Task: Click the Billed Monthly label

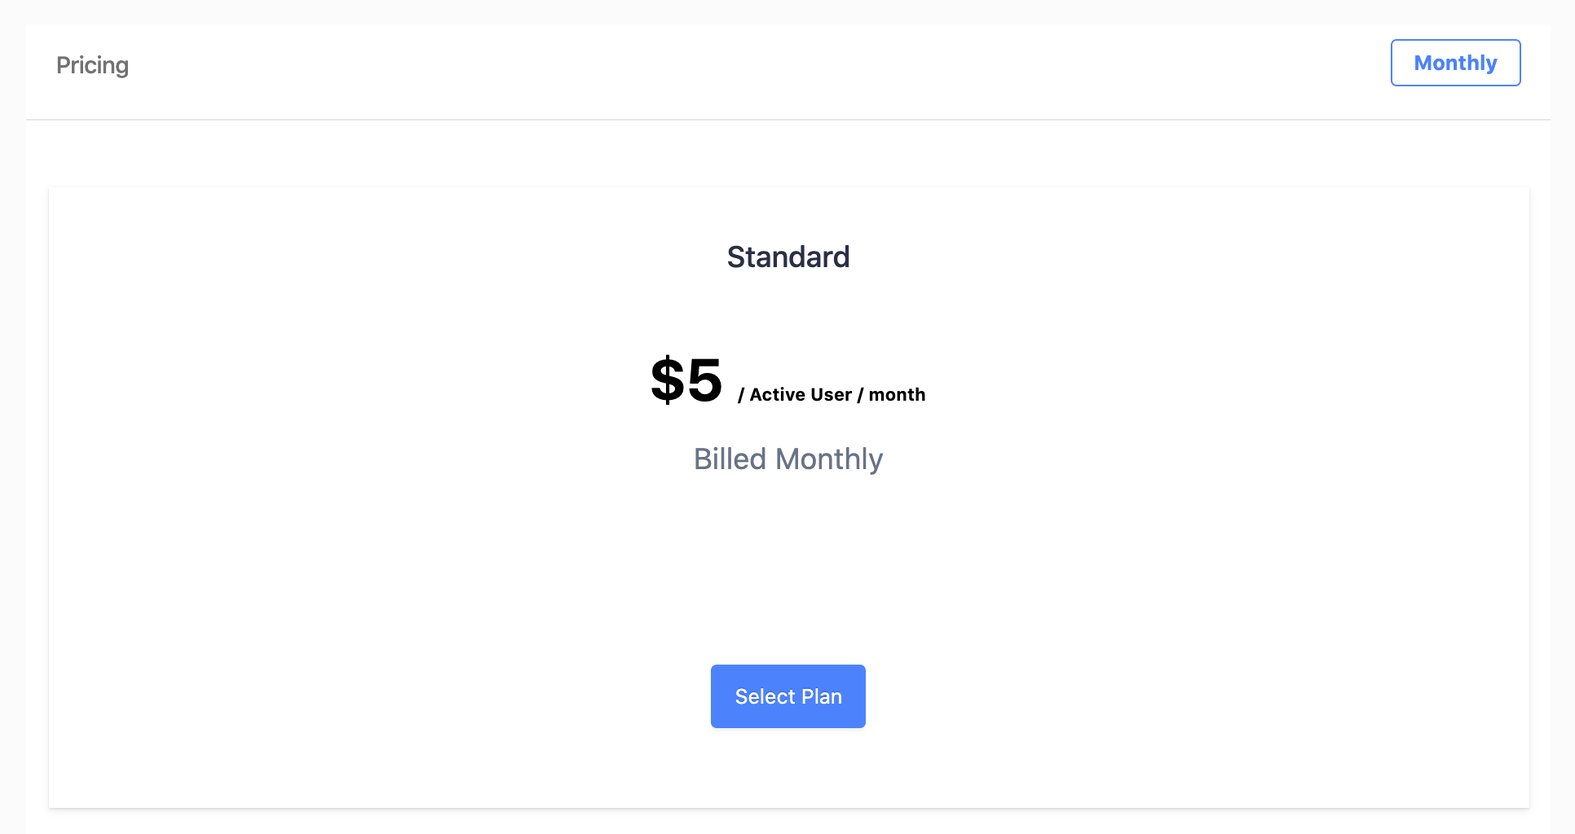Action: (788, 459)
